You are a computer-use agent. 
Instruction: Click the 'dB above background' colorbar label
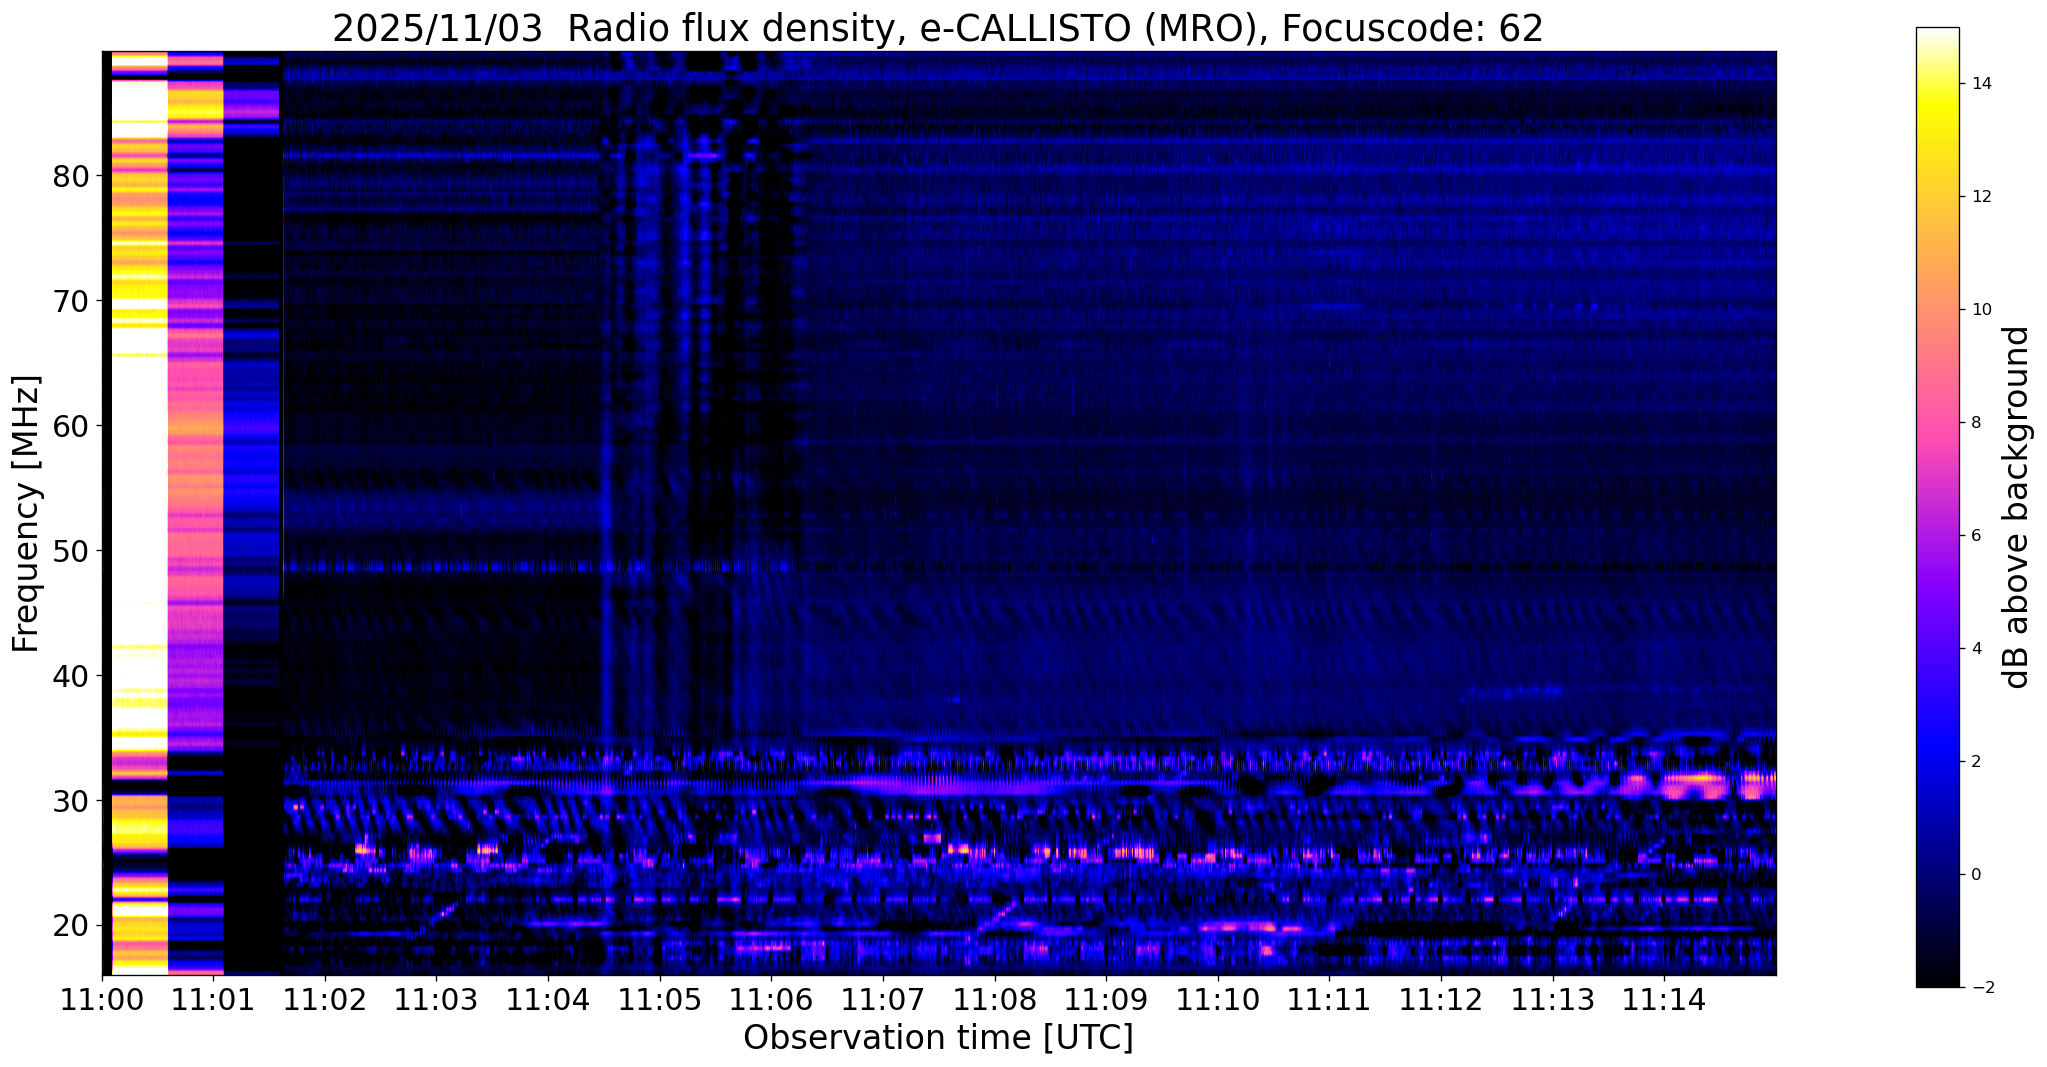tap(2017, 507)
